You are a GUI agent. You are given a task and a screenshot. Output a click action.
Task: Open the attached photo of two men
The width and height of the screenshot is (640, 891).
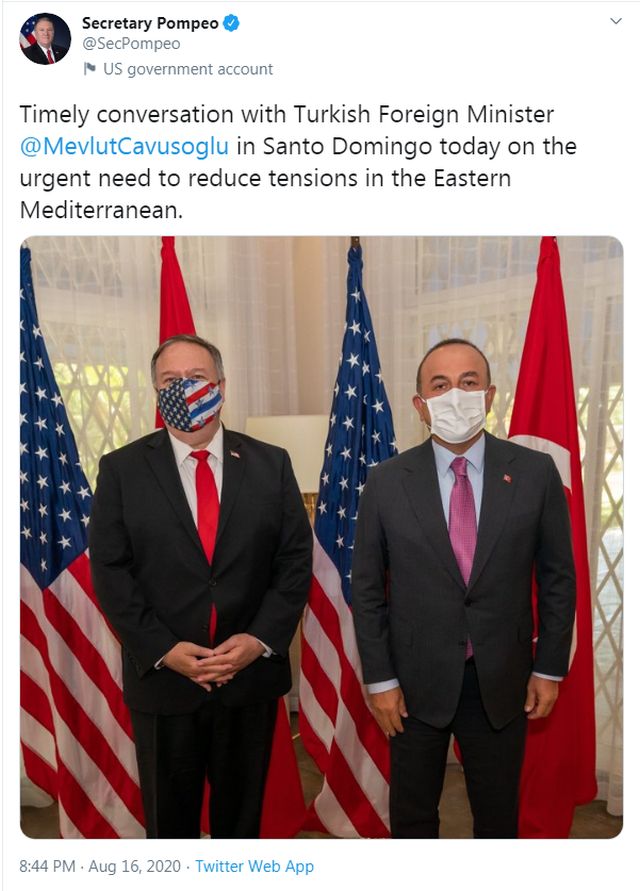tap(321, 537)
